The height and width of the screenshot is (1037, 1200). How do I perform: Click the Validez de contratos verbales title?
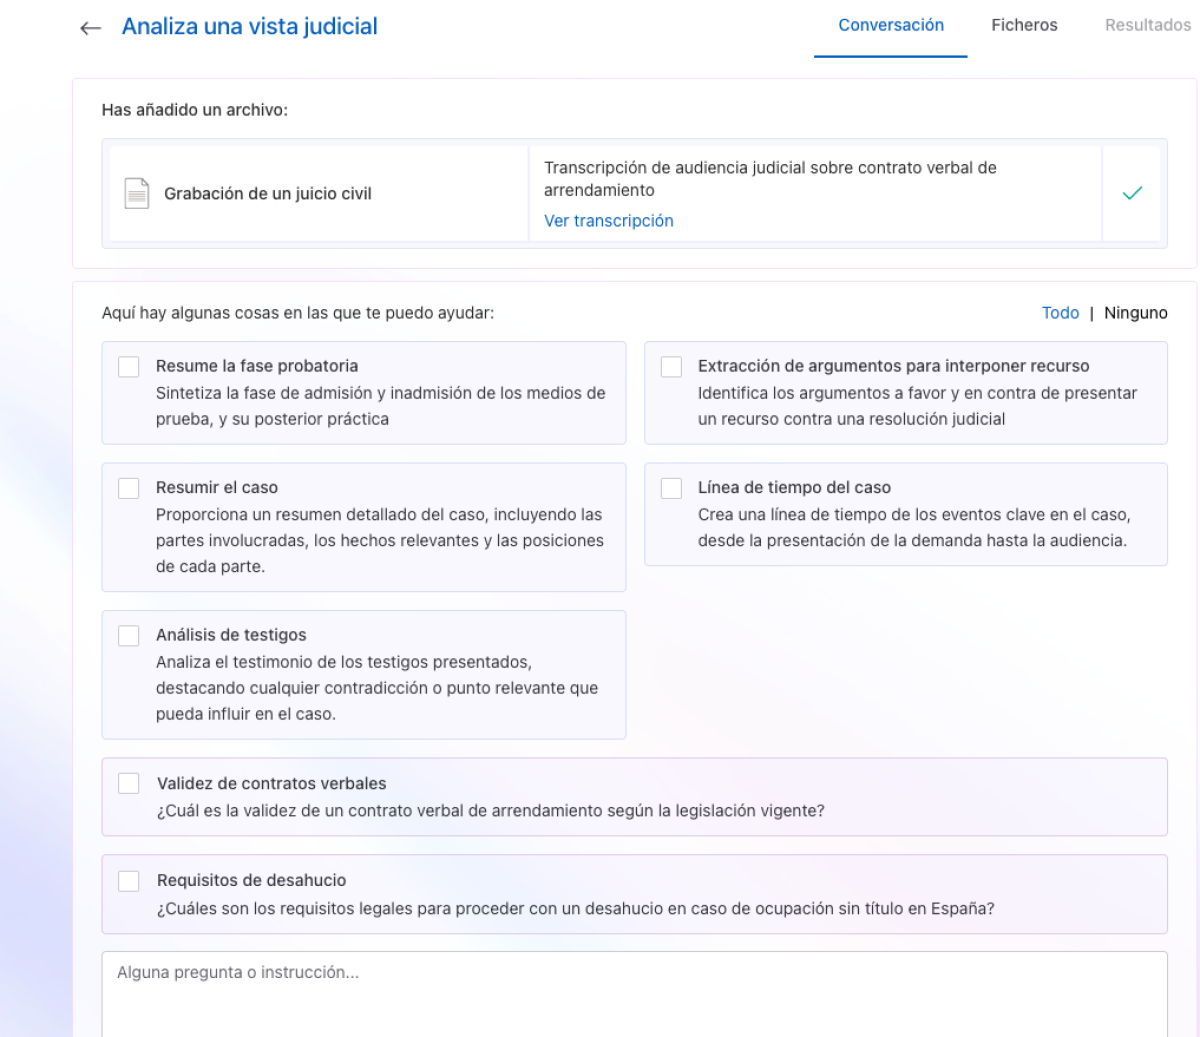272,783
